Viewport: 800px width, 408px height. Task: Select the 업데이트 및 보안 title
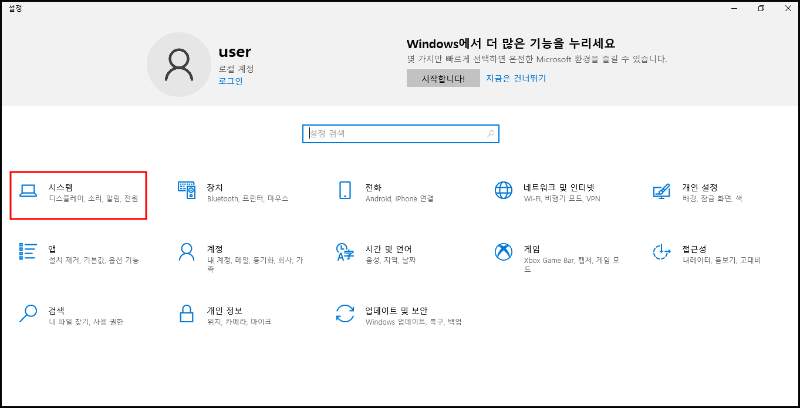click(396, 311)
